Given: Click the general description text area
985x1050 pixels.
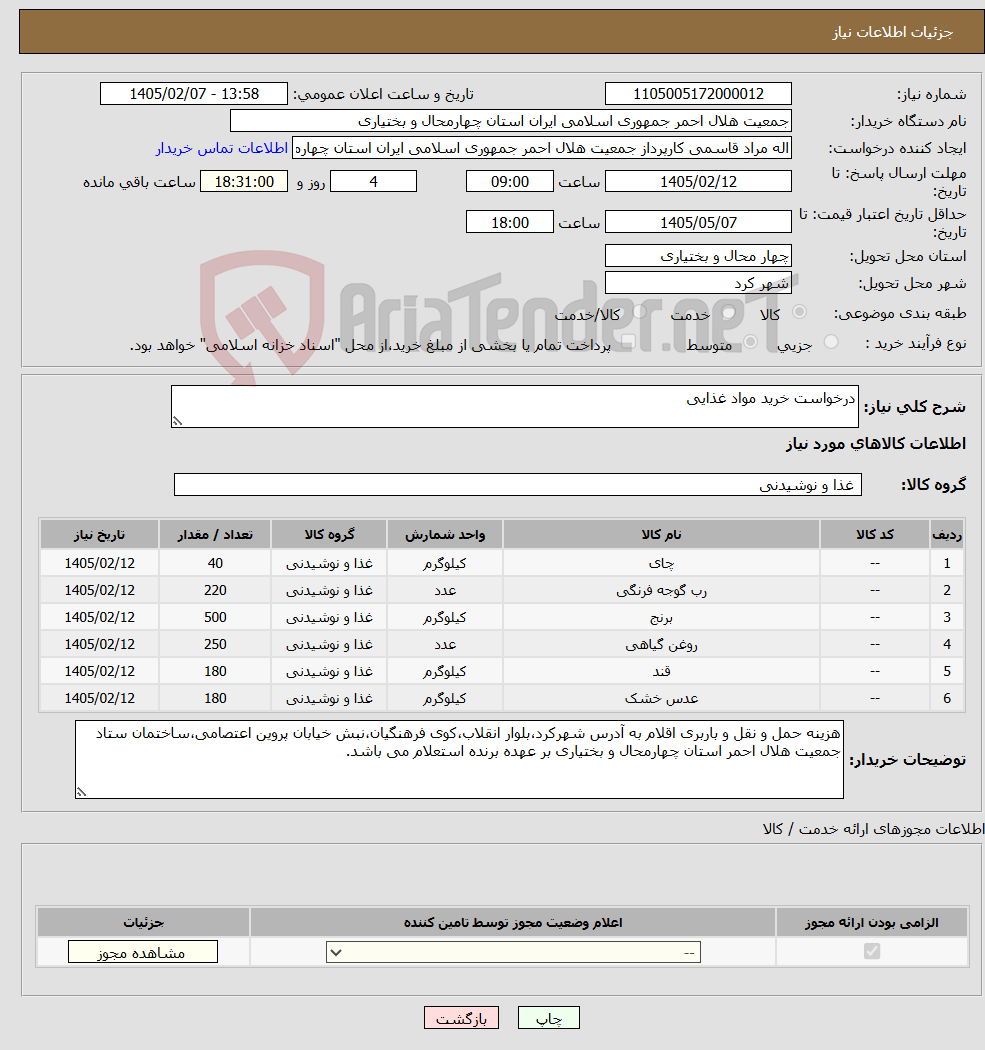Looking at the screenshot, I should pos(515,406).
